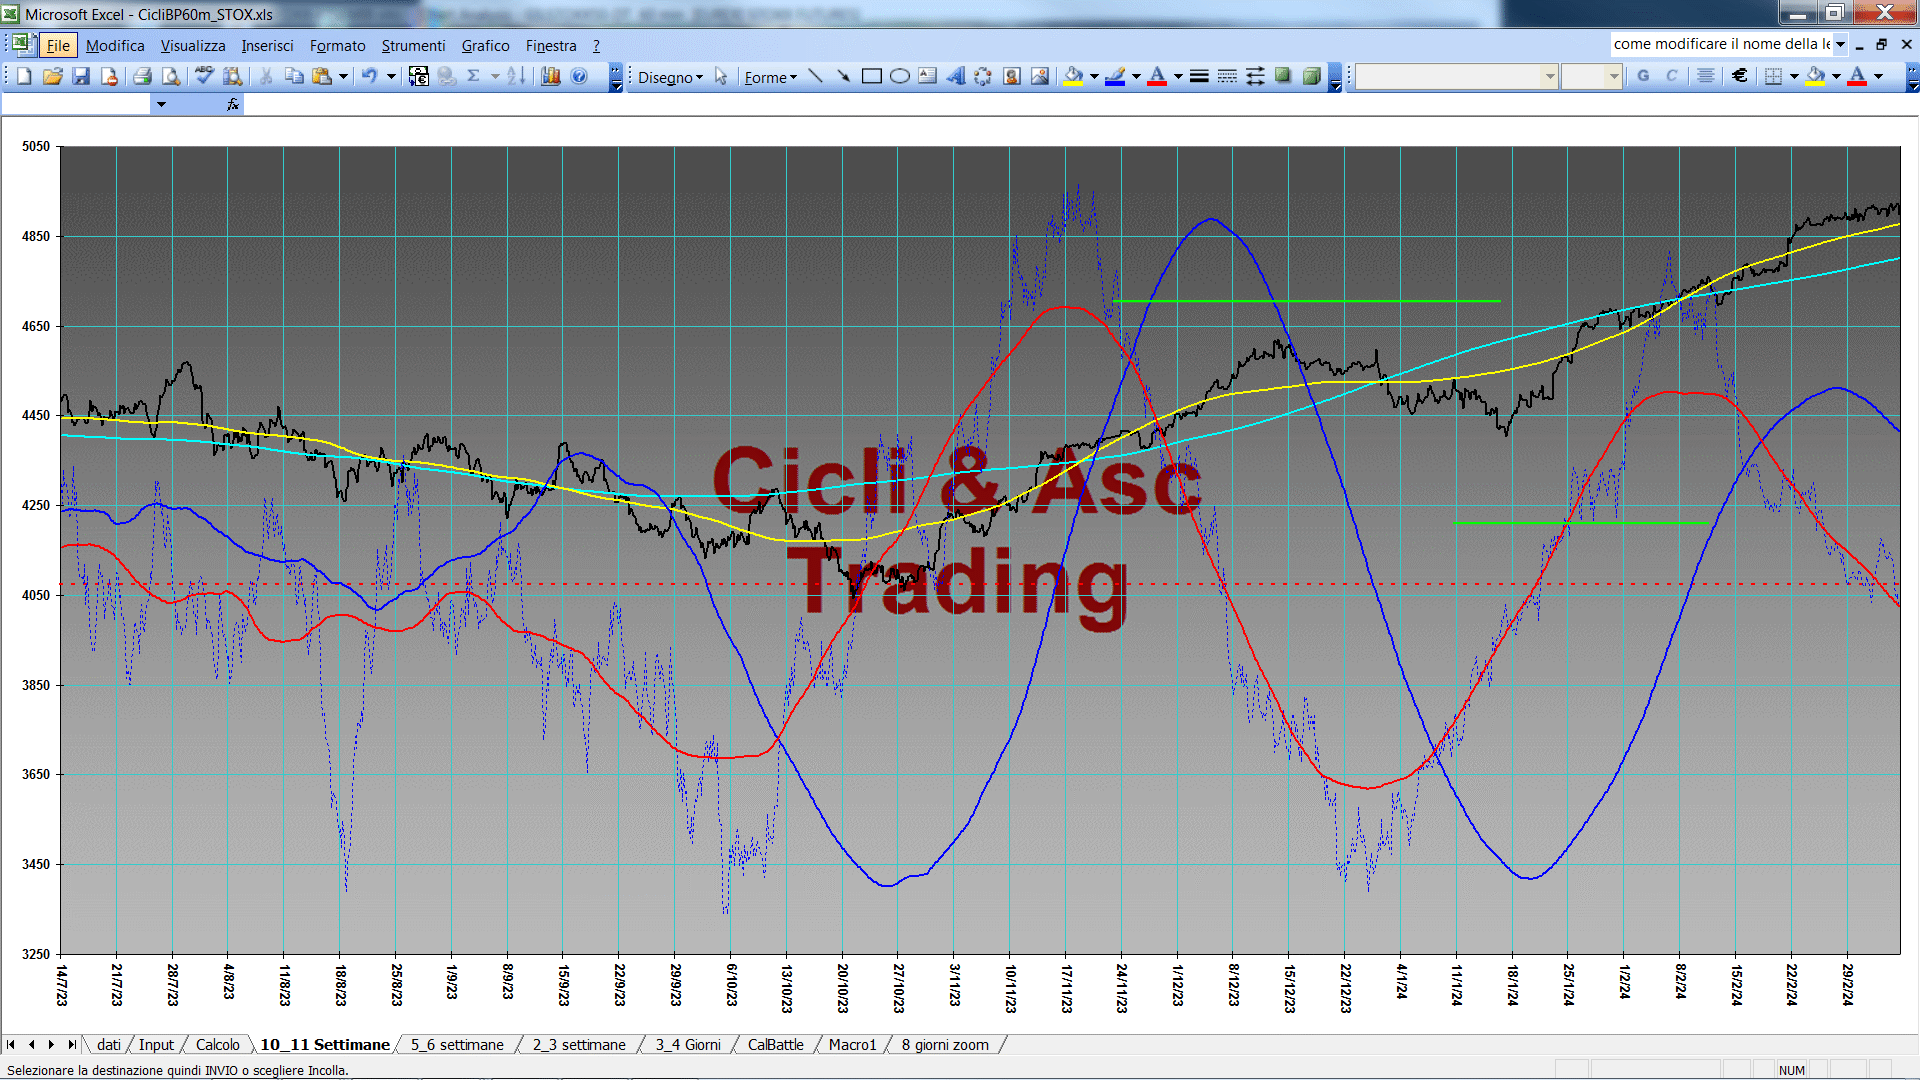Select the Oval drawing tool
Screen dimensions: 1920x1080
900,76
